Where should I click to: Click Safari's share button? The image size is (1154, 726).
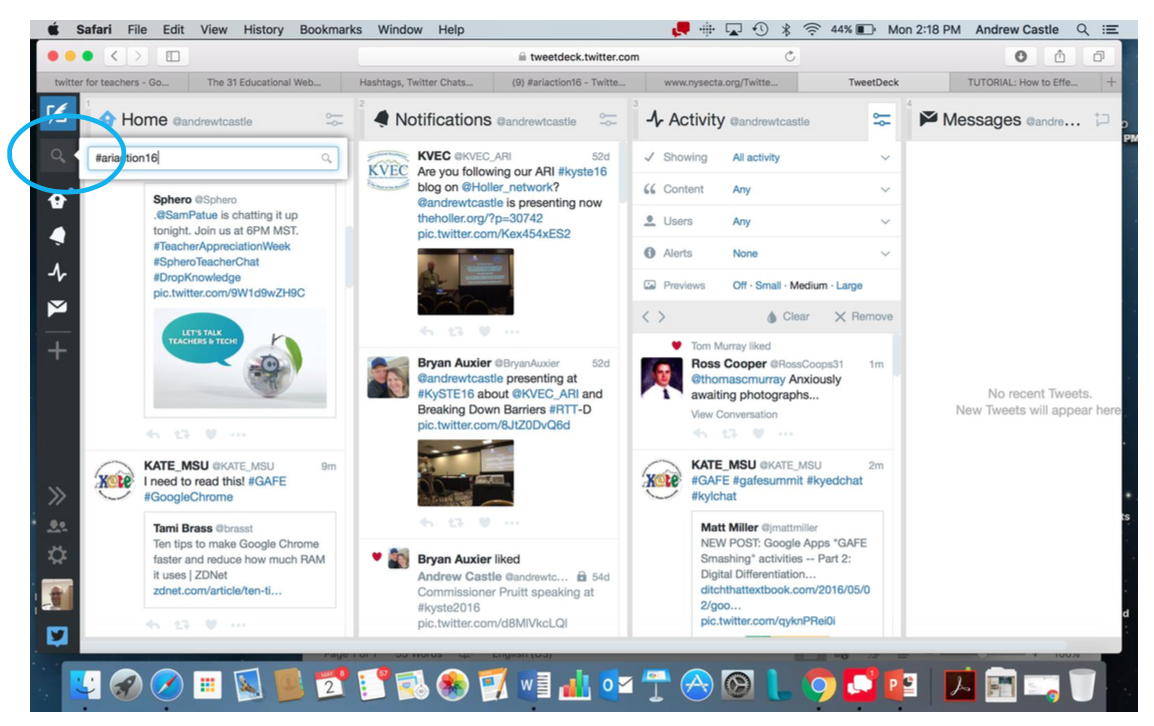click(x=1060, y=56)
